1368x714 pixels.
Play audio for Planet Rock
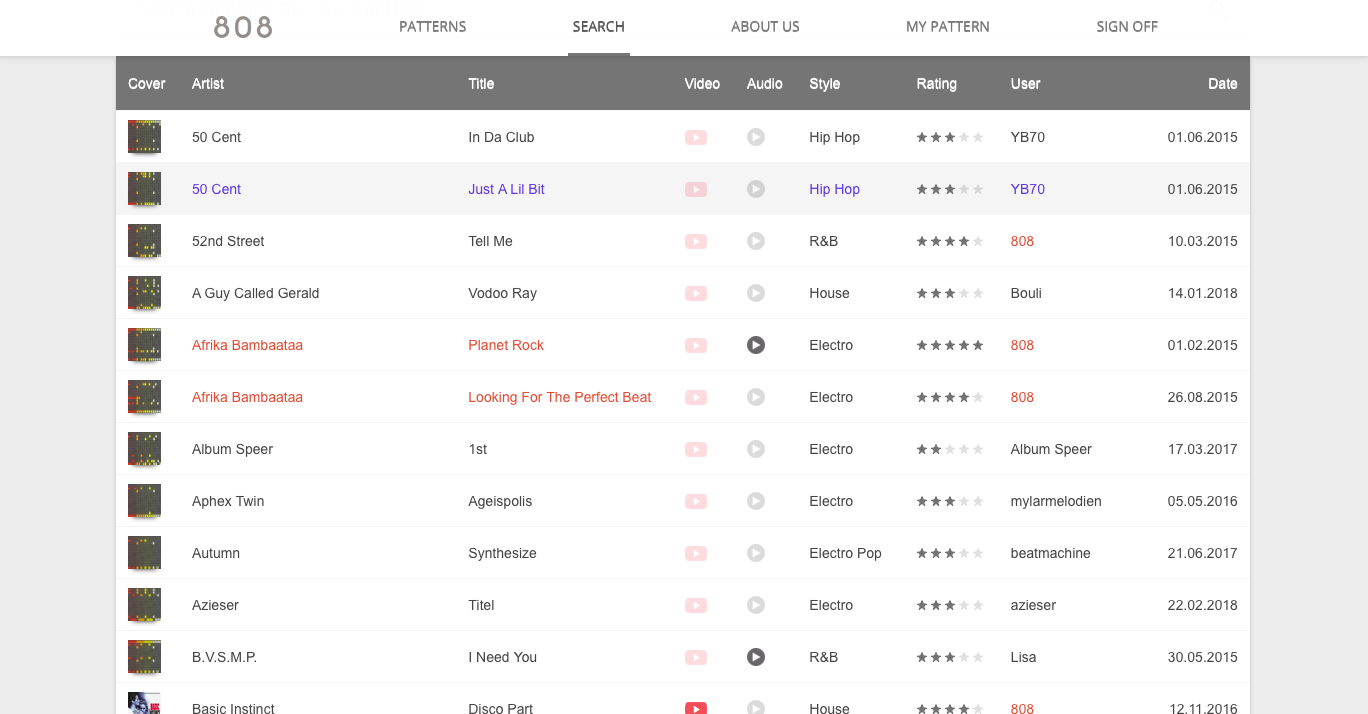[x=756, y=345]
